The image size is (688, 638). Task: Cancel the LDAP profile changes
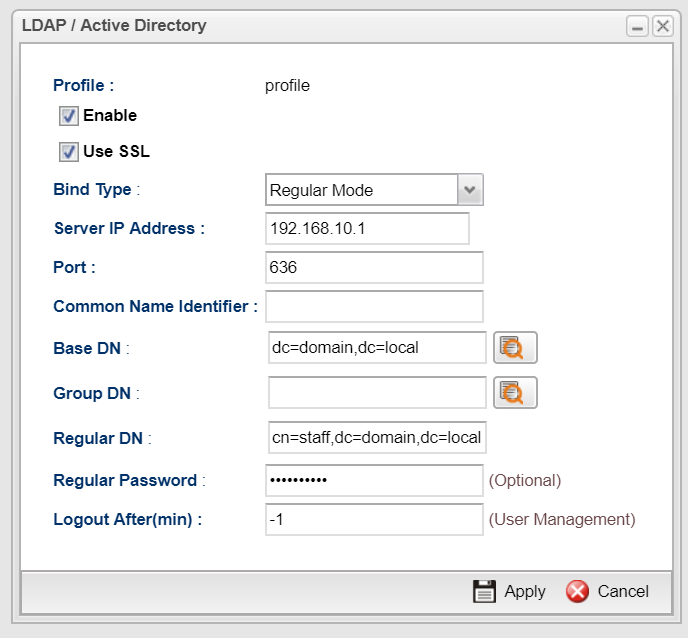pyautogui.click(x=607, y=591)
